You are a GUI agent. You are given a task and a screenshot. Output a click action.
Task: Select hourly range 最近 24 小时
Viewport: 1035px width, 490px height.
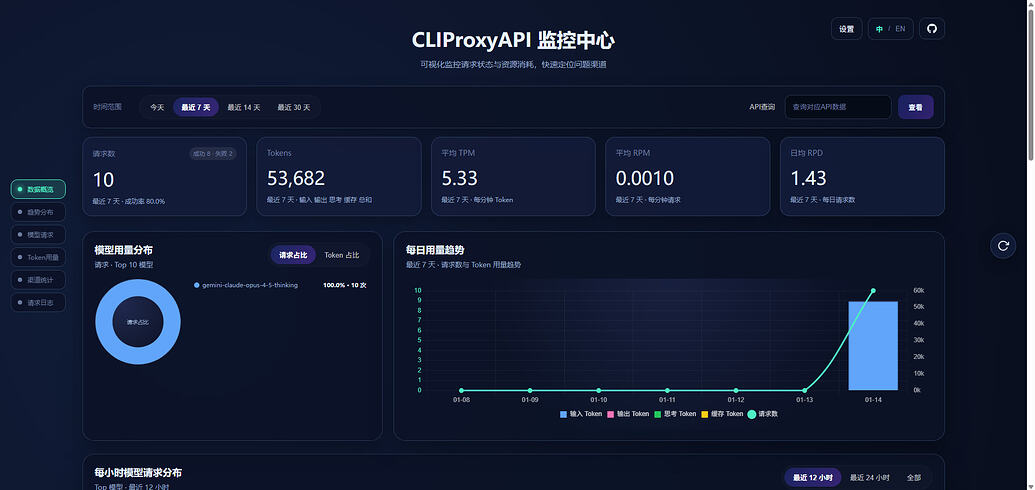(869, 477)
